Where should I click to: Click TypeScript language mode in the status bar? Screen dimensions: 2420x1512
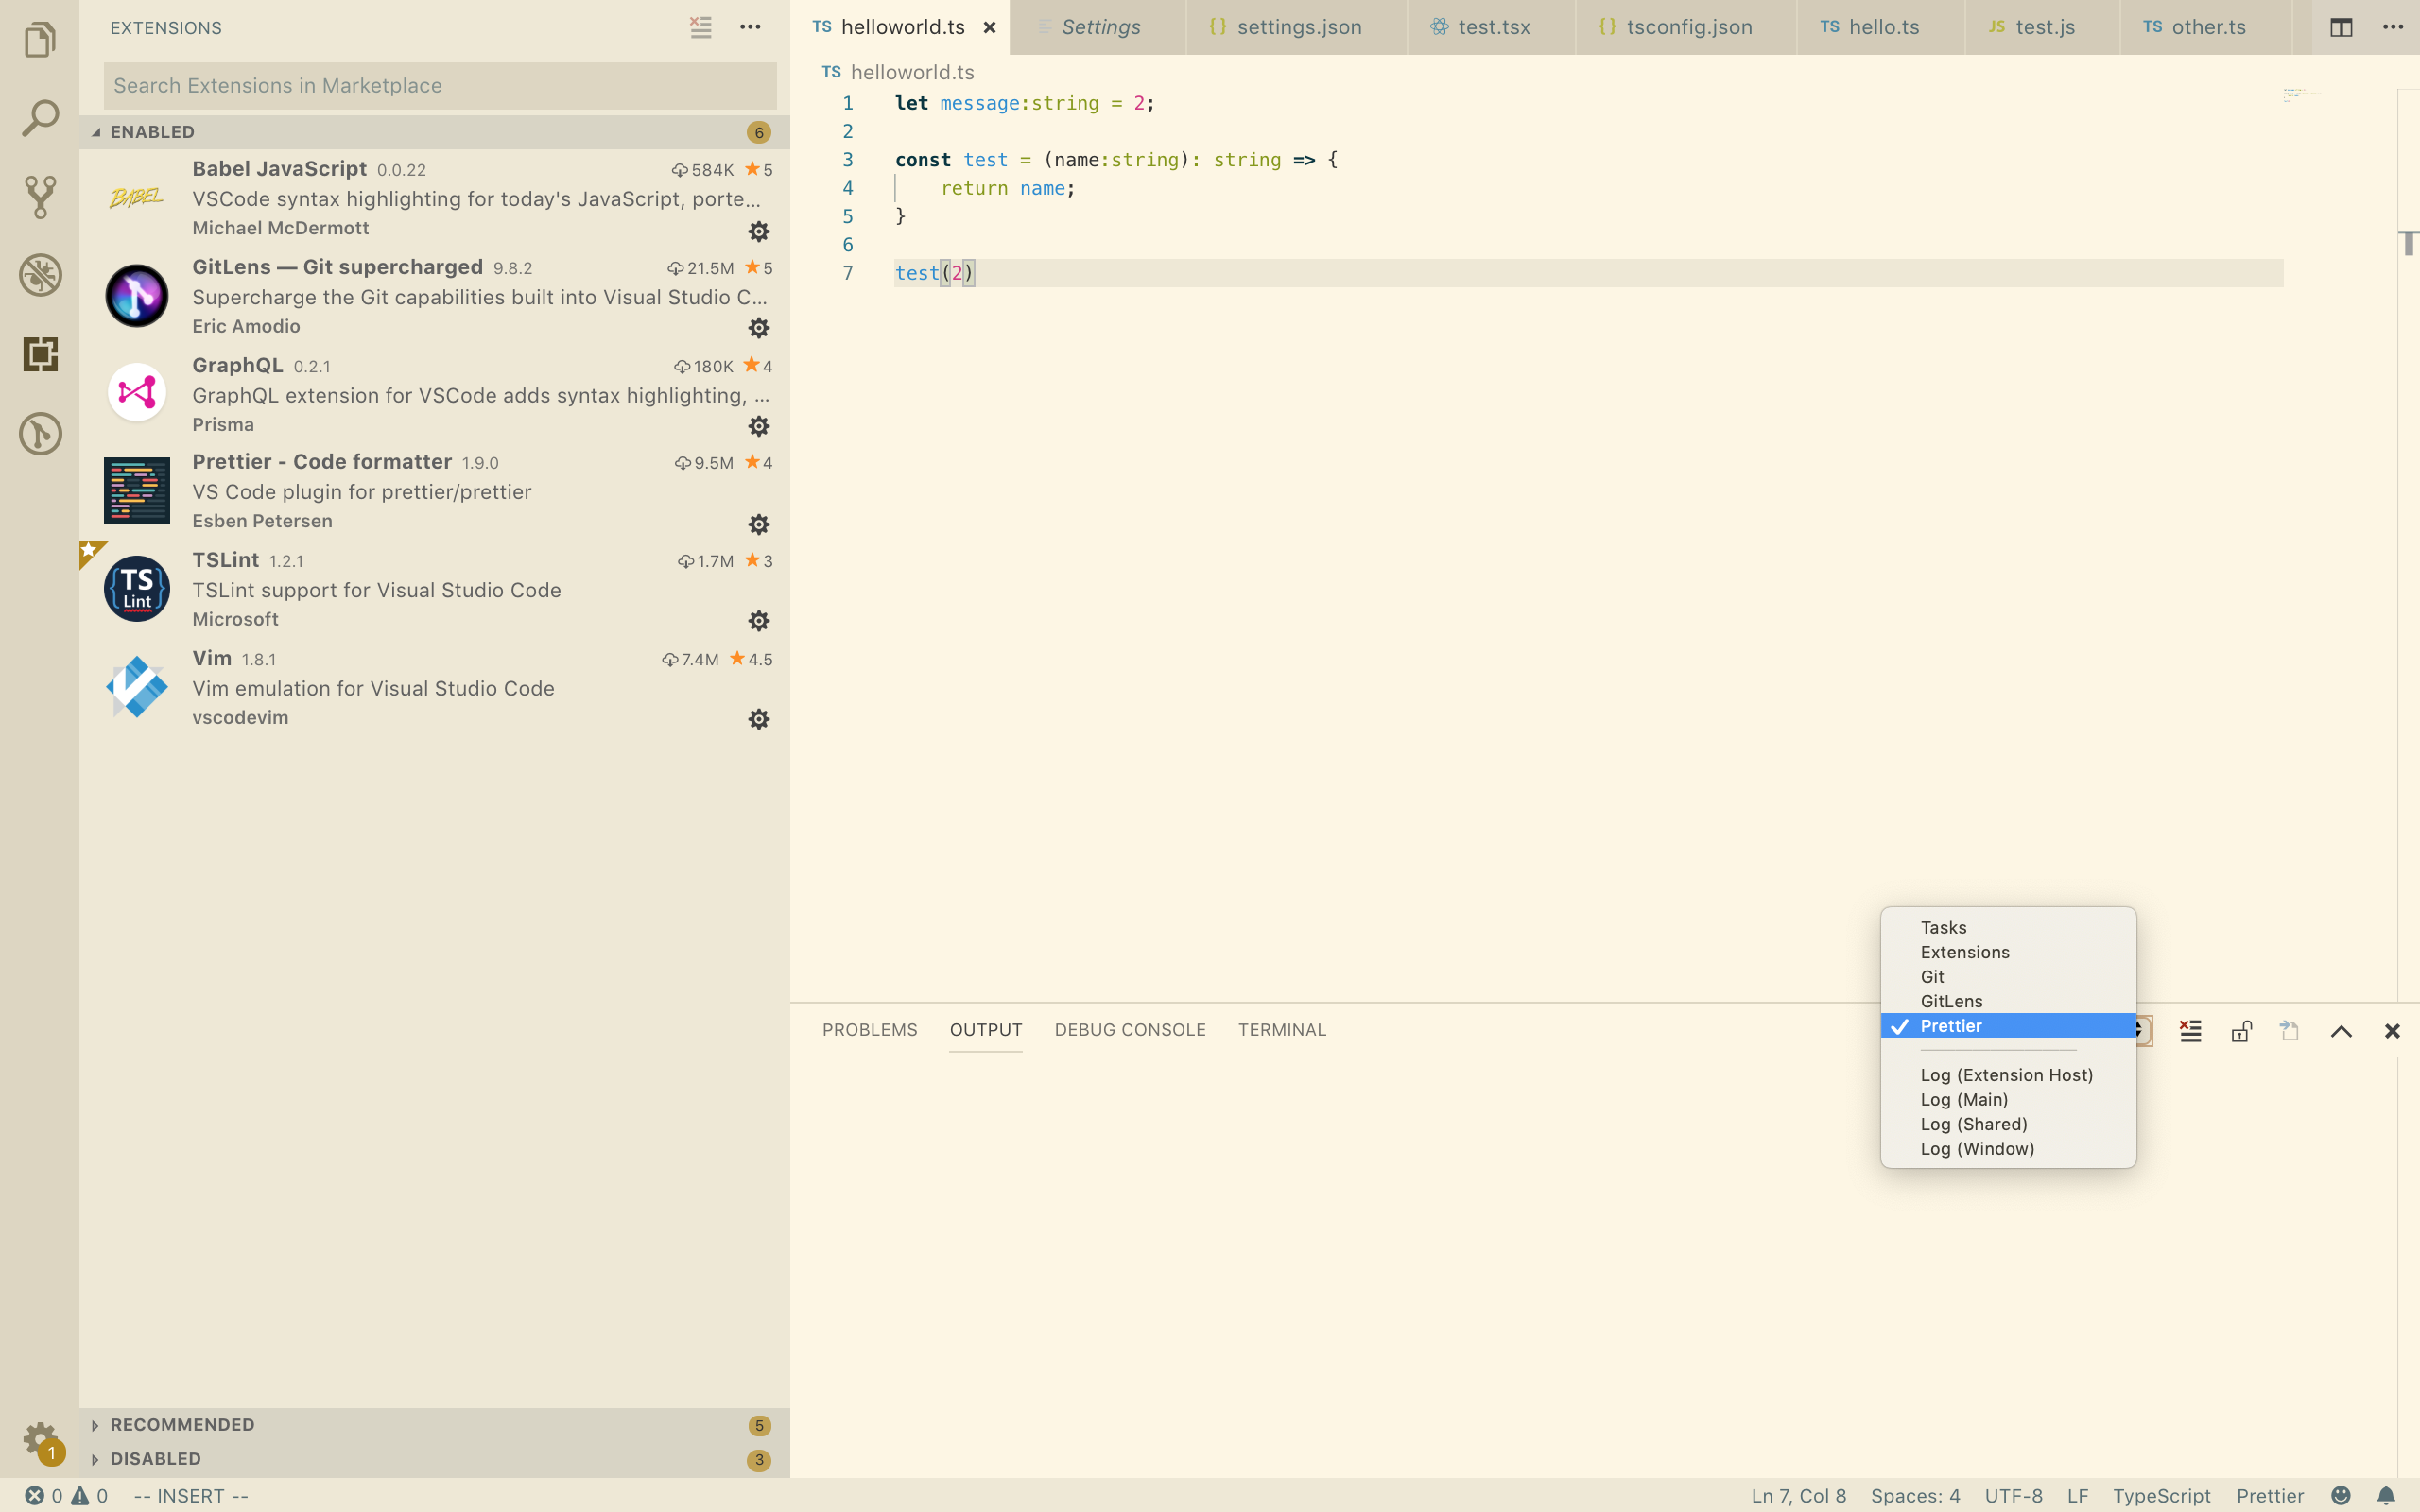pyautogui.click(x=2162, y=1495)
